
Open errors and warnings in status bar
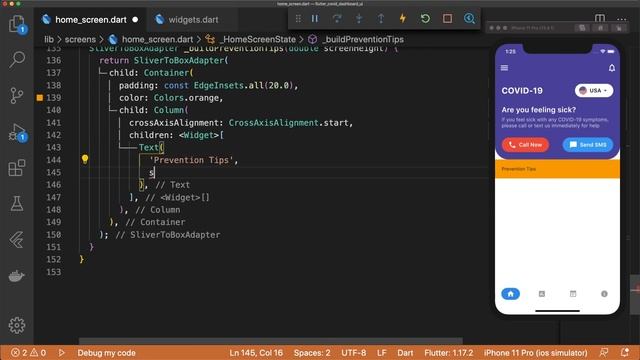28,353
